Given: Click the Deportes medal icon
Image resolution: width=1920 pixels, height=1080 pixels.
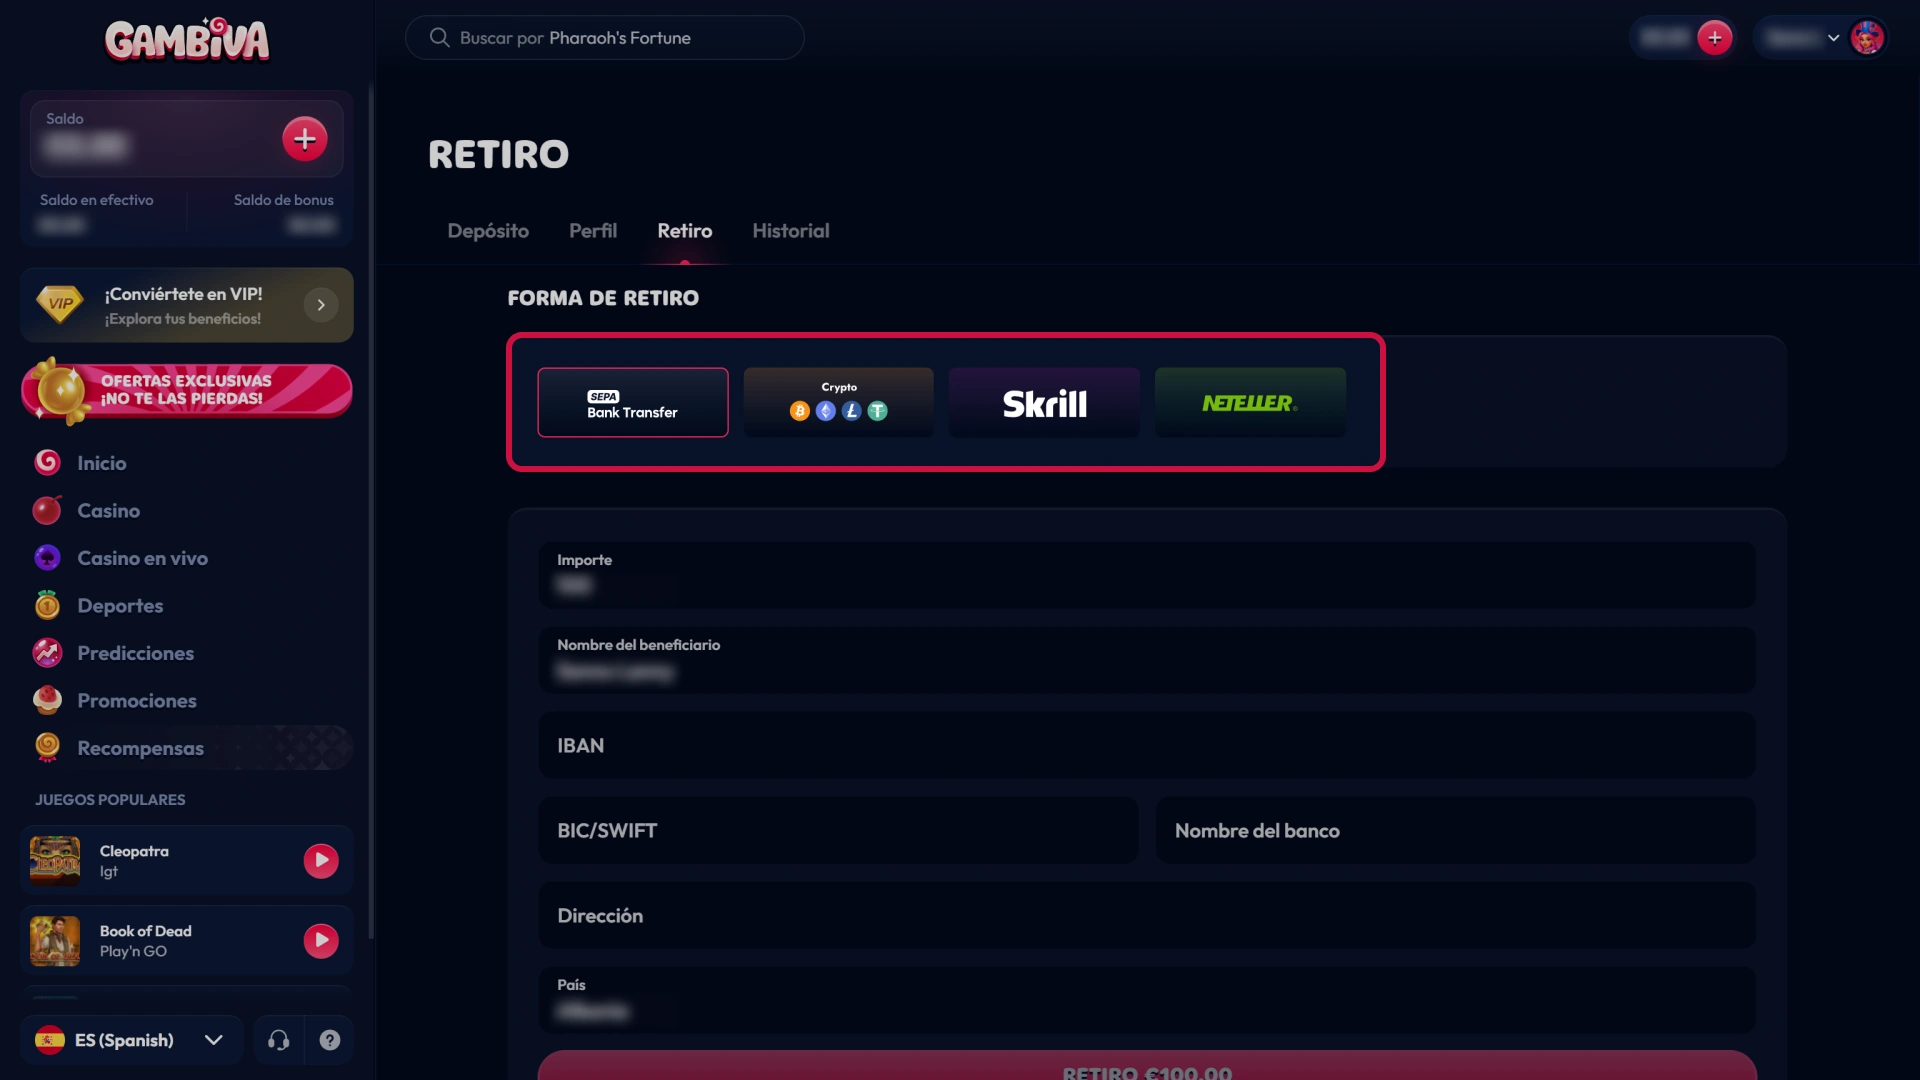Looking at the screenshot, I should tap(47, 605).
